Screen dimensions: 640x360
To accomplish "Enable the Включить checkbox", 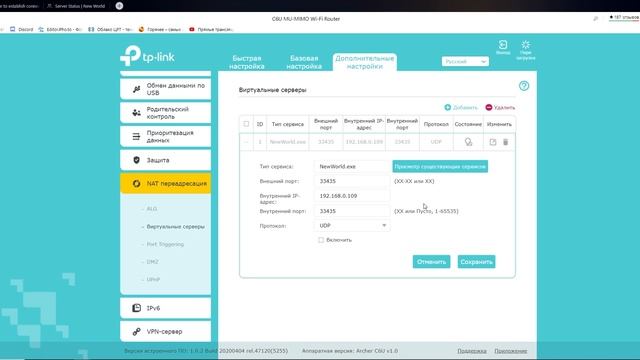I will tap(321, 240).
